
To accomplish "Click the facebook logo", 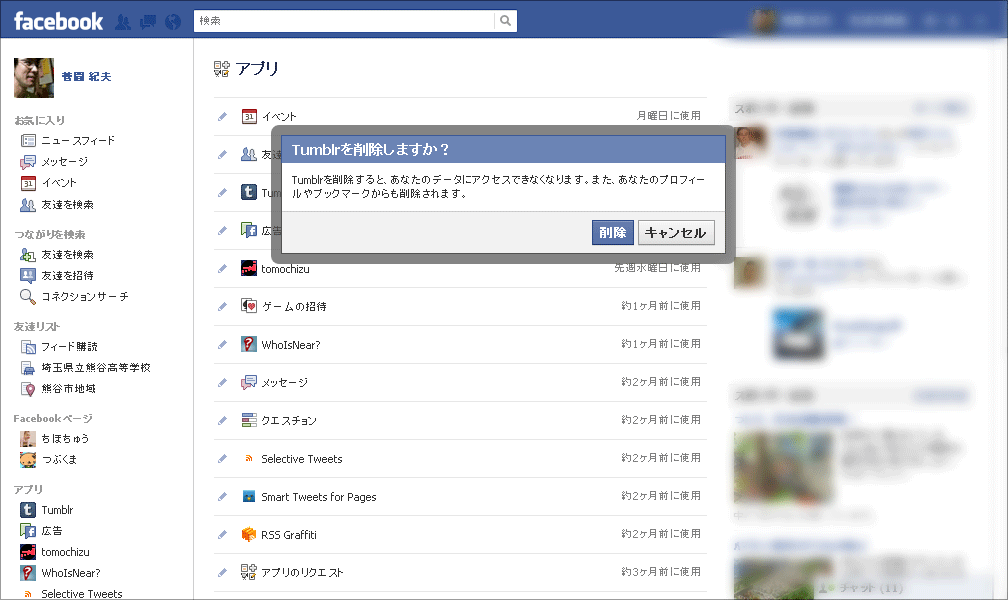I will (58, 21).
